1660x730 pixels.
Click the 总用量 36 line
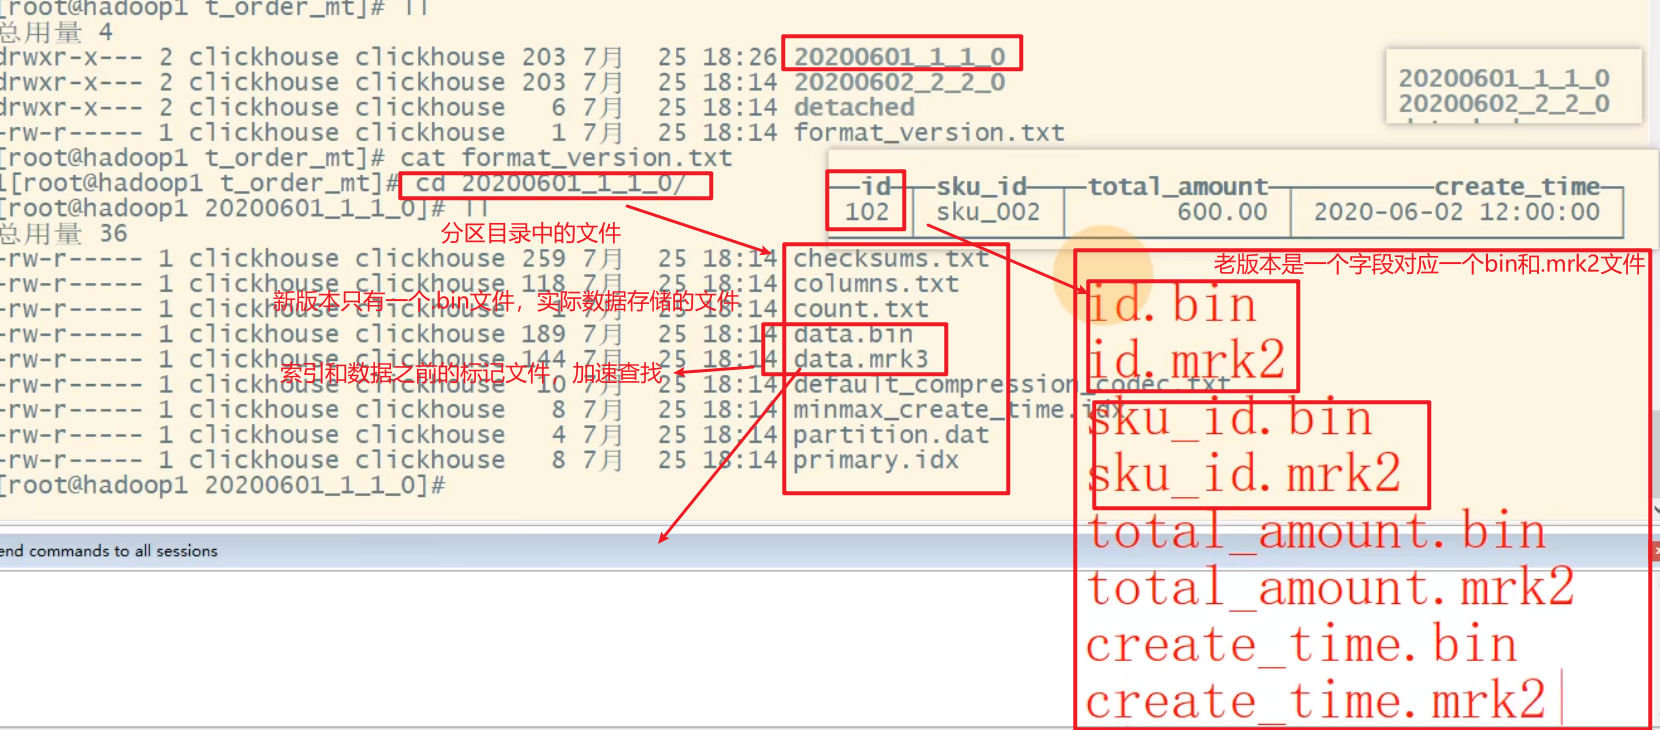(64, 234)
